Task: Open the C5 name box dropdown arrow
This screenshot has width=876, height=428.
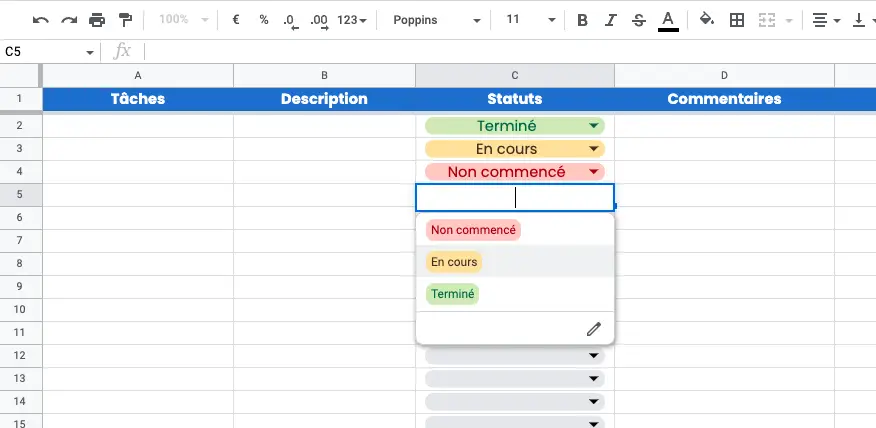Action: (89, 53)
